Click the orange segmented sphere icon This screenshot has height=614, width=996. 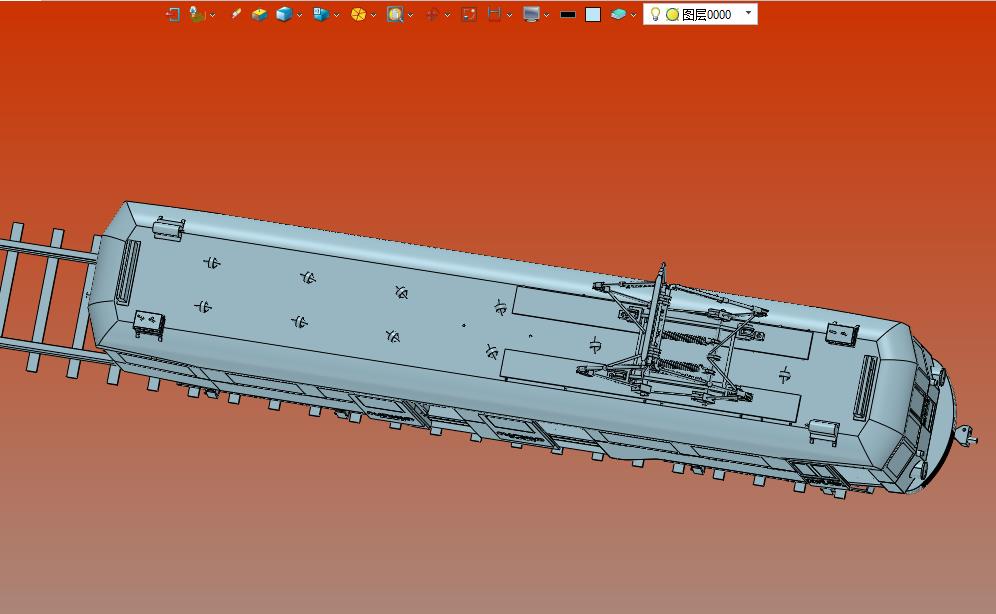(358, 15)
